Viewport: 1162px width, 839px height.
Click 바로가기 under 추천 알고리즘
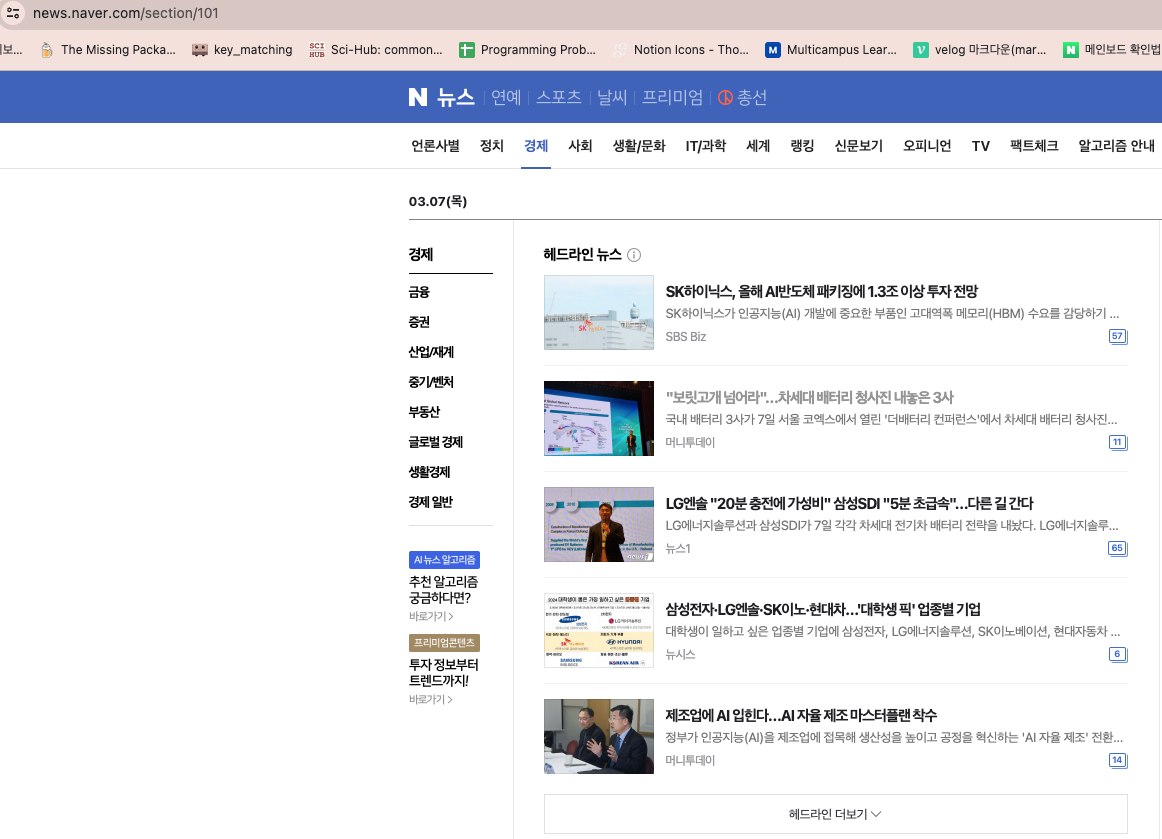(x=431, y=617)
